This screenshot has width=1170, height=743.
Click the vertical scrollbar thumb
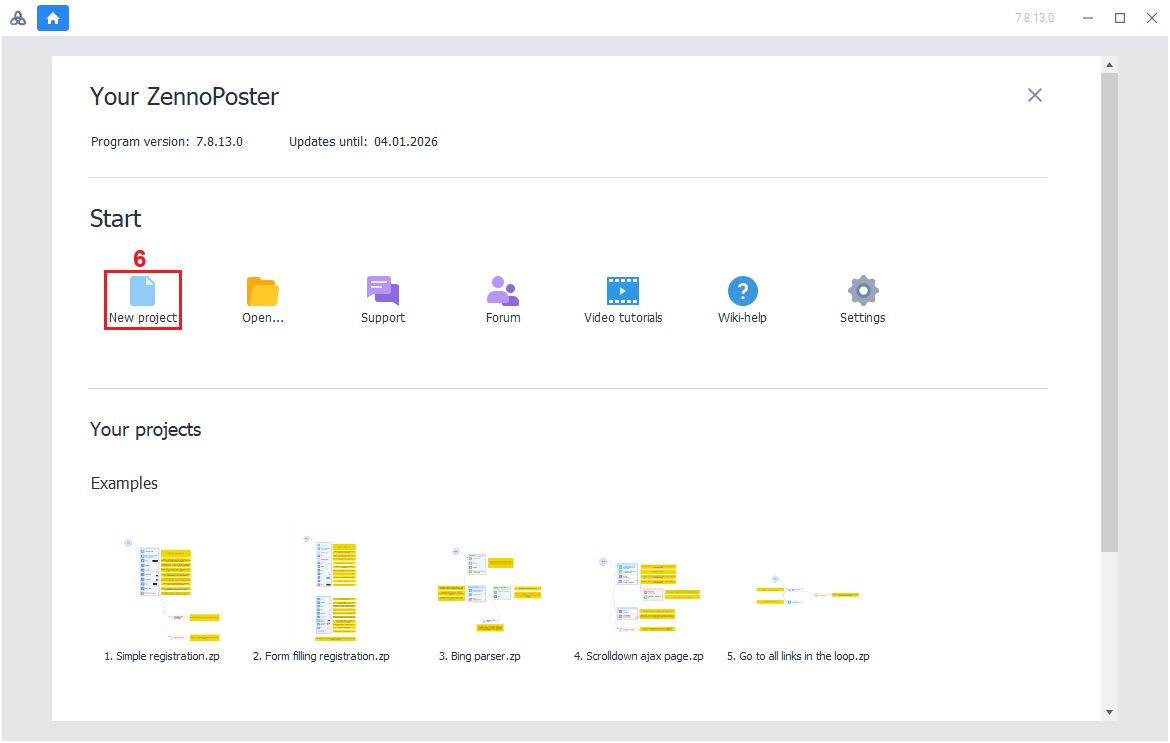coord(1110,313)
